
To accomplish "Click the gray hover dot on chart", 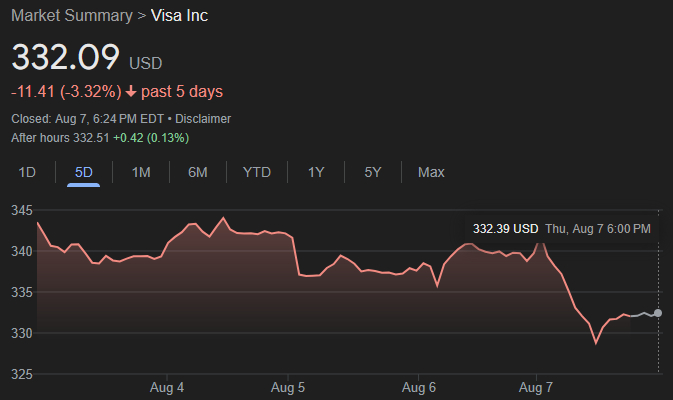I will point(657,313).
